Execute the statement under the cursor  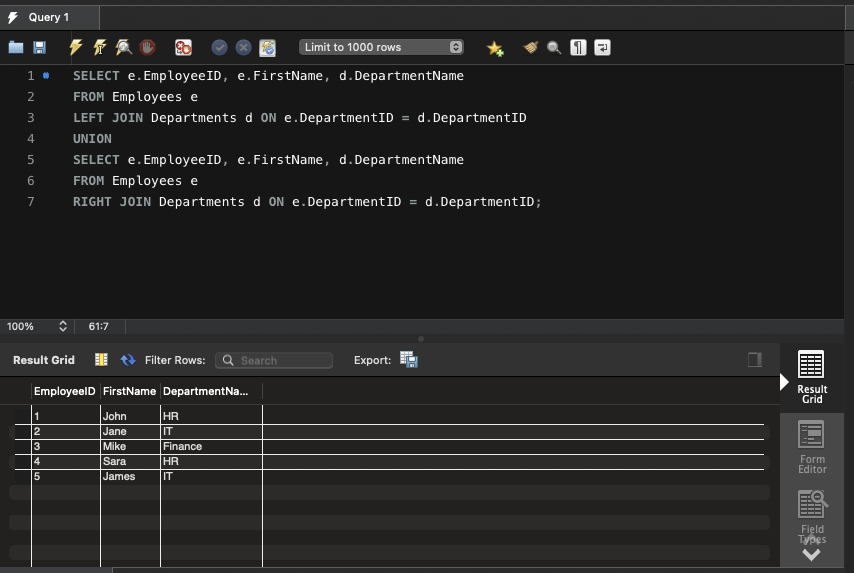[x=100, y=47]
